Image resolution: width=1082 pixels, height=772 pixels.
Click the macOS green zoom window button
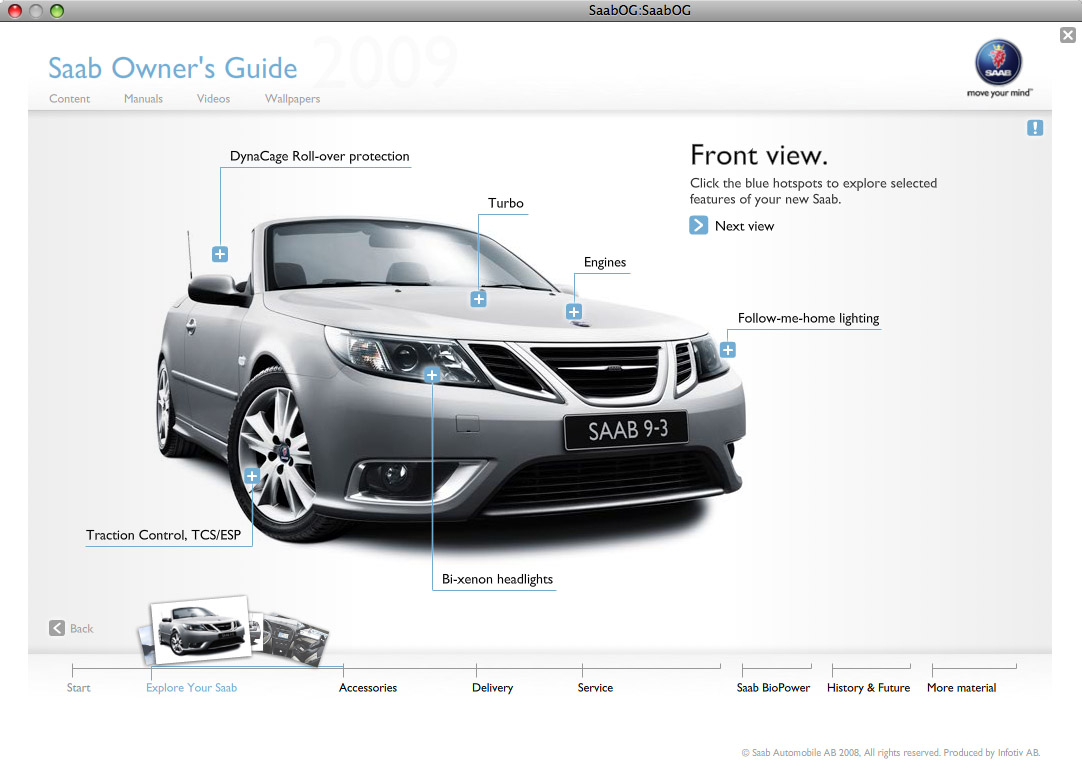click(x=57, y=10)
